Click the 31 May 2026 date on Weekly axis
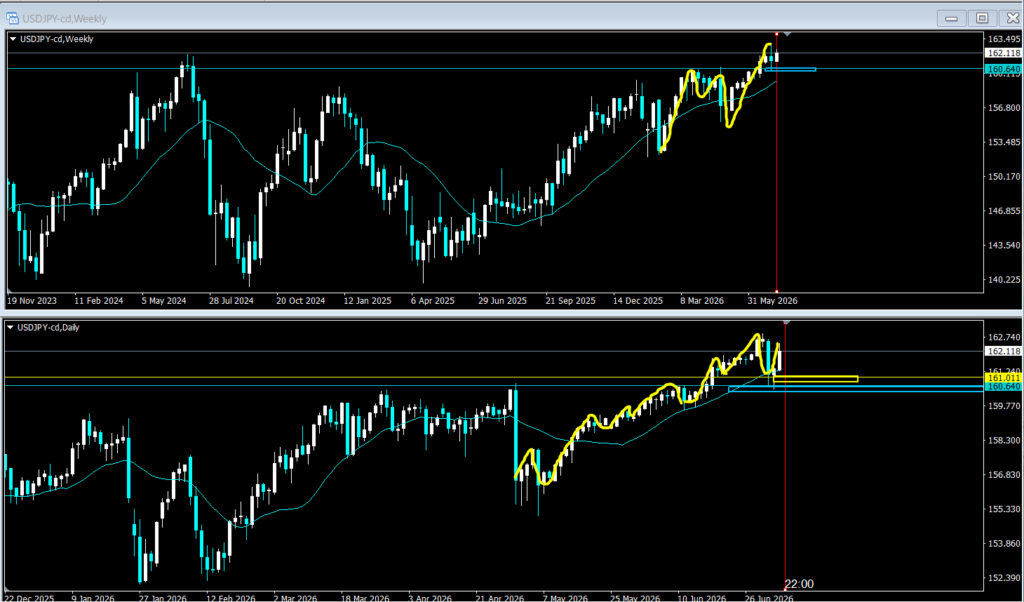1024x602 pixels. [x=772, y=301]
